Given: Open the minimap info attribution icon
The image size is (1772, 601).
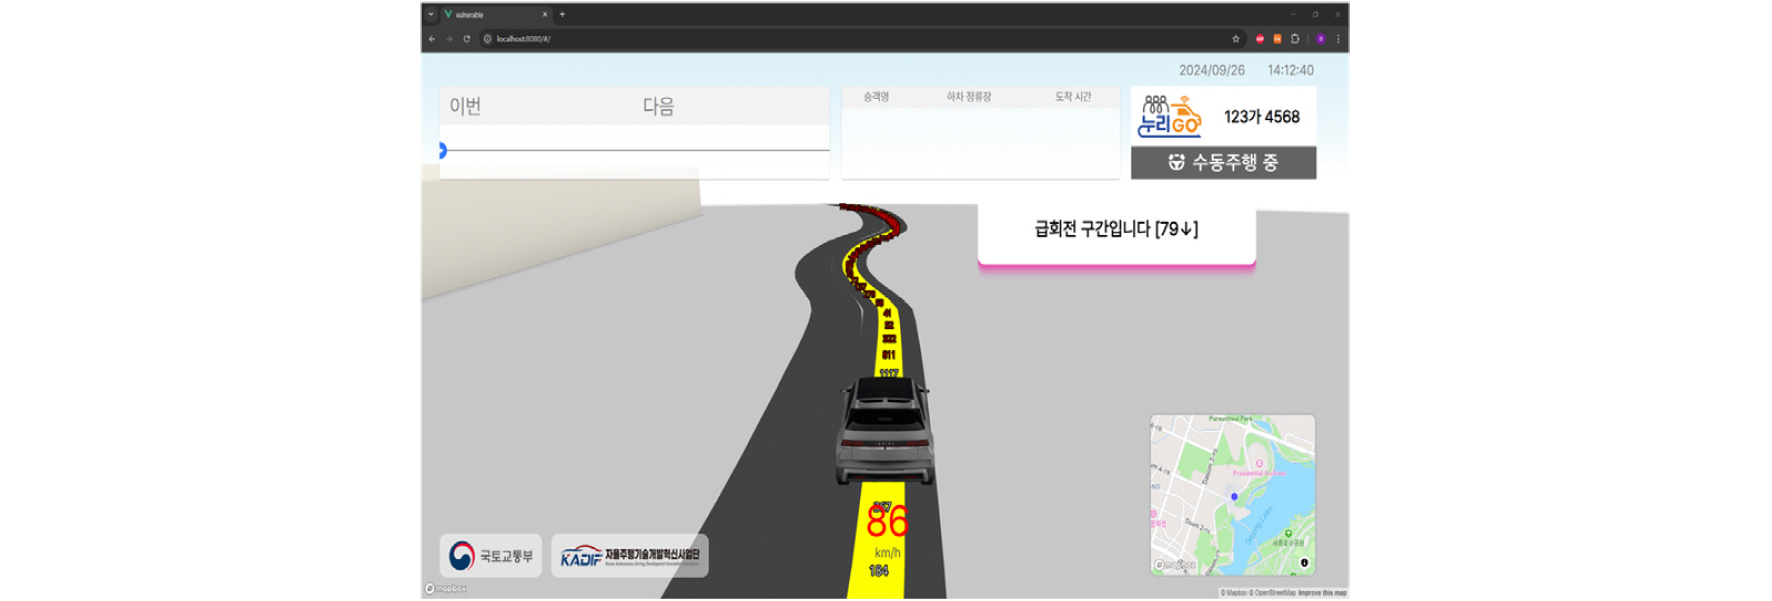Looking at the screenshot, I should (1304, 563).
